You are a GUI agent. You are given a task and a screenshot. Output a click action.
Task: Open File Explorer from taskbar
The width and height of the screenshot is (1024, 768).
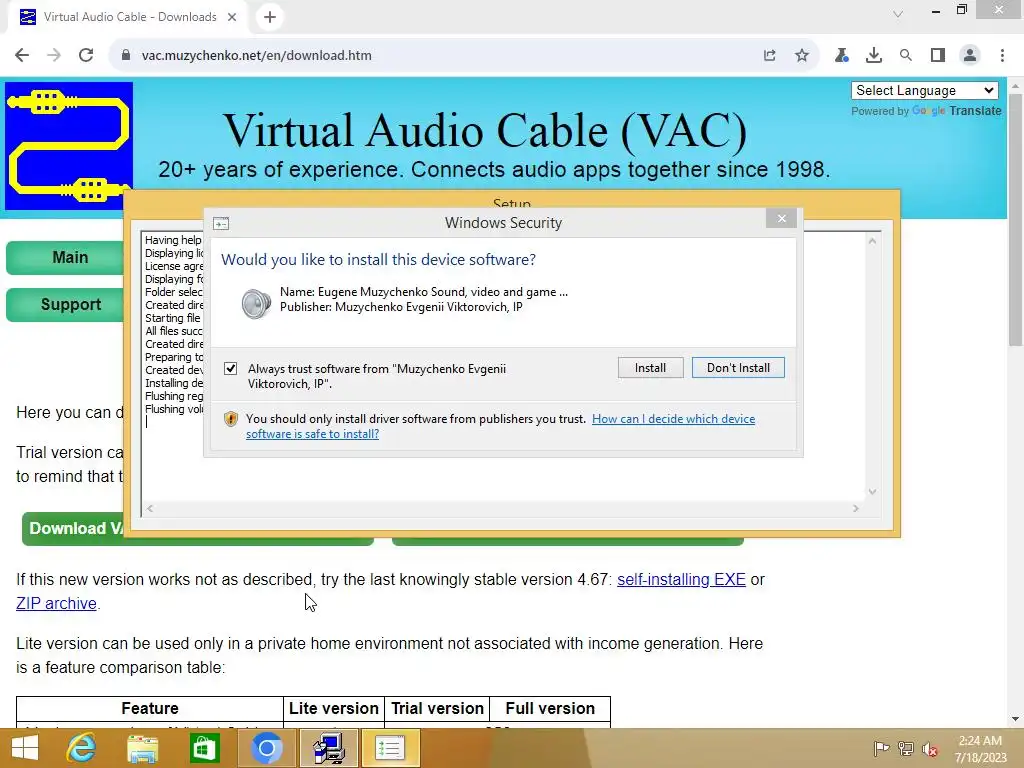coord(142,748)
